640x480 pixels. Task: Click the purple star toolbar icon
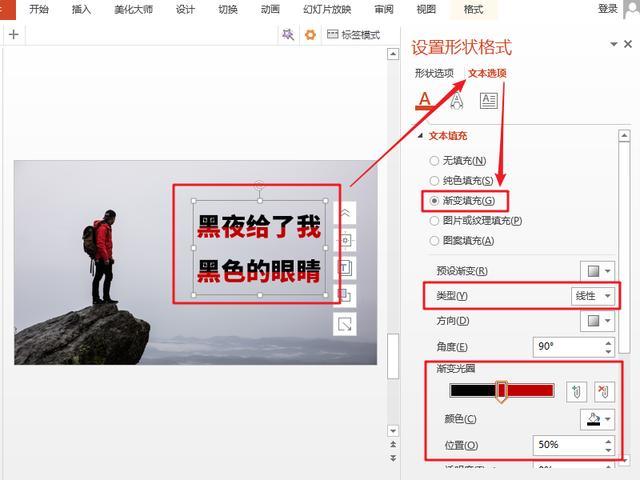288,35
